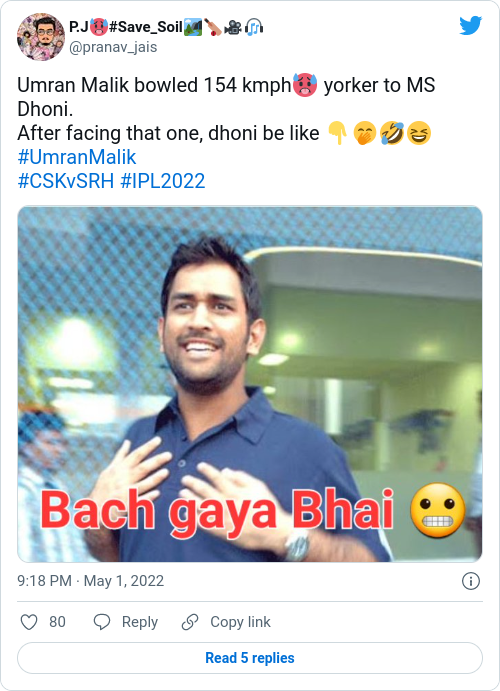Click the headphones emoji in display name
Viewport: 500px width, 691px height.
coord(254,27)
